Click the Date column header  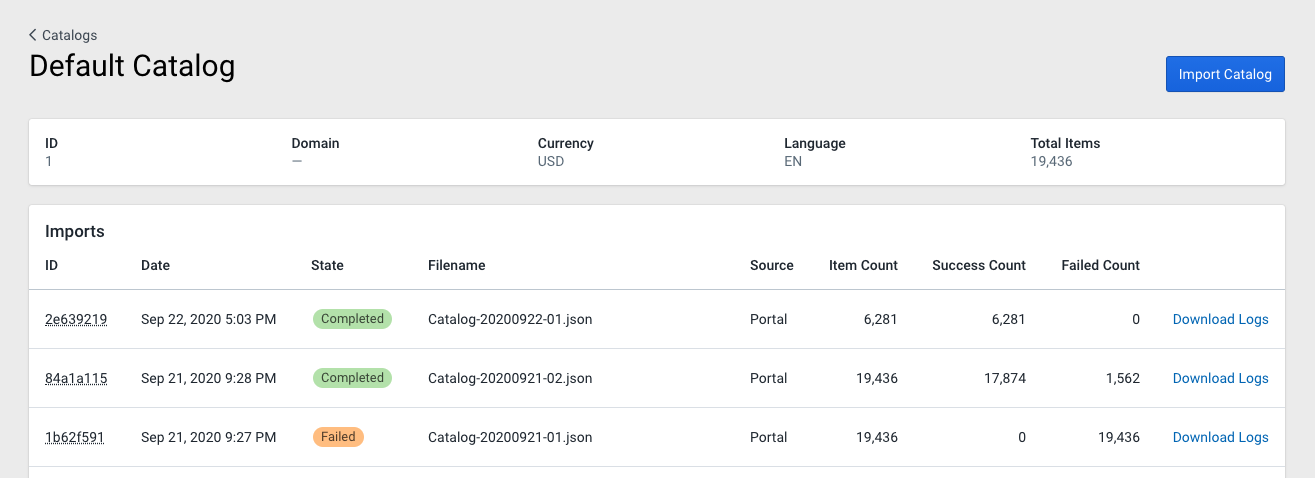(x=156, y=266)
